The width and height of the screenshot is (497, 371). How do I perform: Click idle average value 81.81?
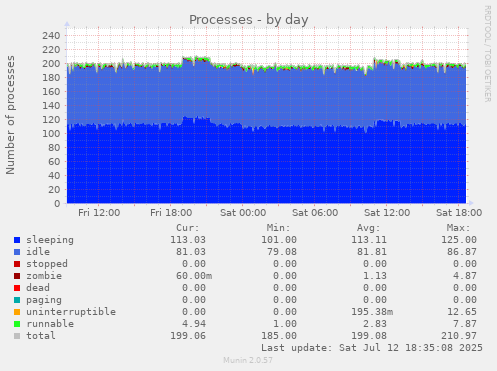pyautogui.click(x=372, y=252)
